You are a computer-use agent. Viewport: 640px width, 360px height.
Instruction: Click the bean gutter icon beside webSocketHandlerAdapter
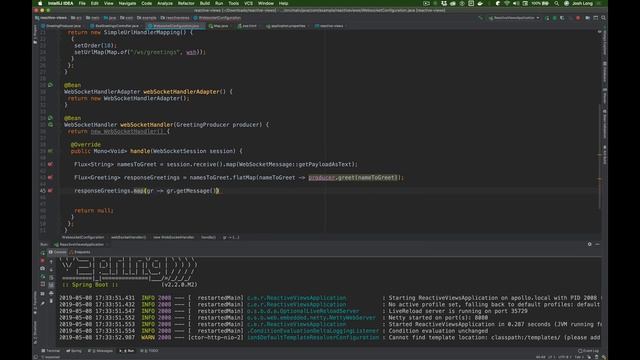[51, 85]
